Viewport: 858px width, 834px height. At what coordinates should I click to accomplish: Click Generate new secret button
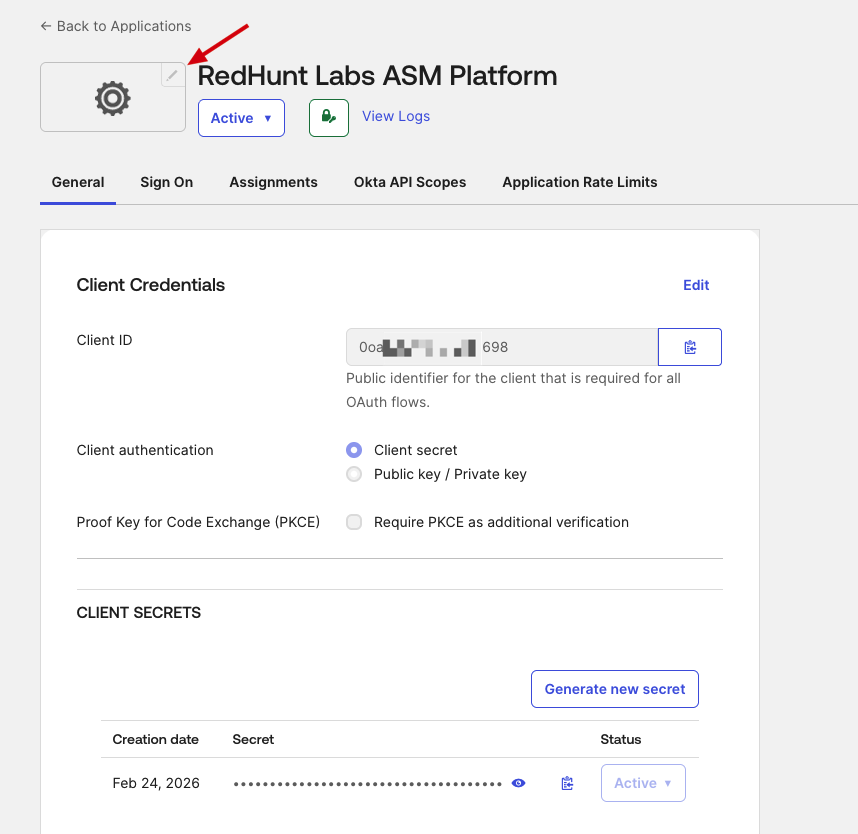tap(614, 689)
